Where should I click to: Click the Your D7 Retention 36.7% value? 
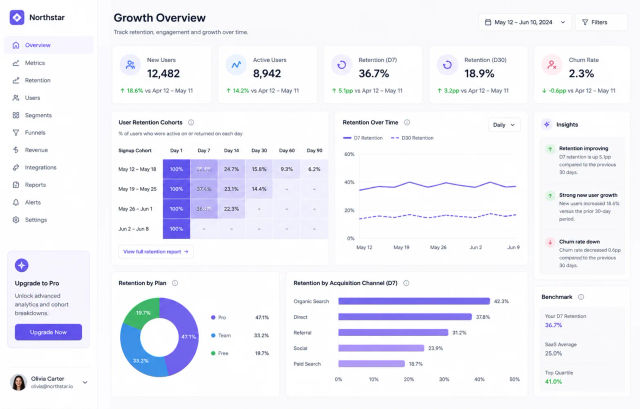point(553,325)
